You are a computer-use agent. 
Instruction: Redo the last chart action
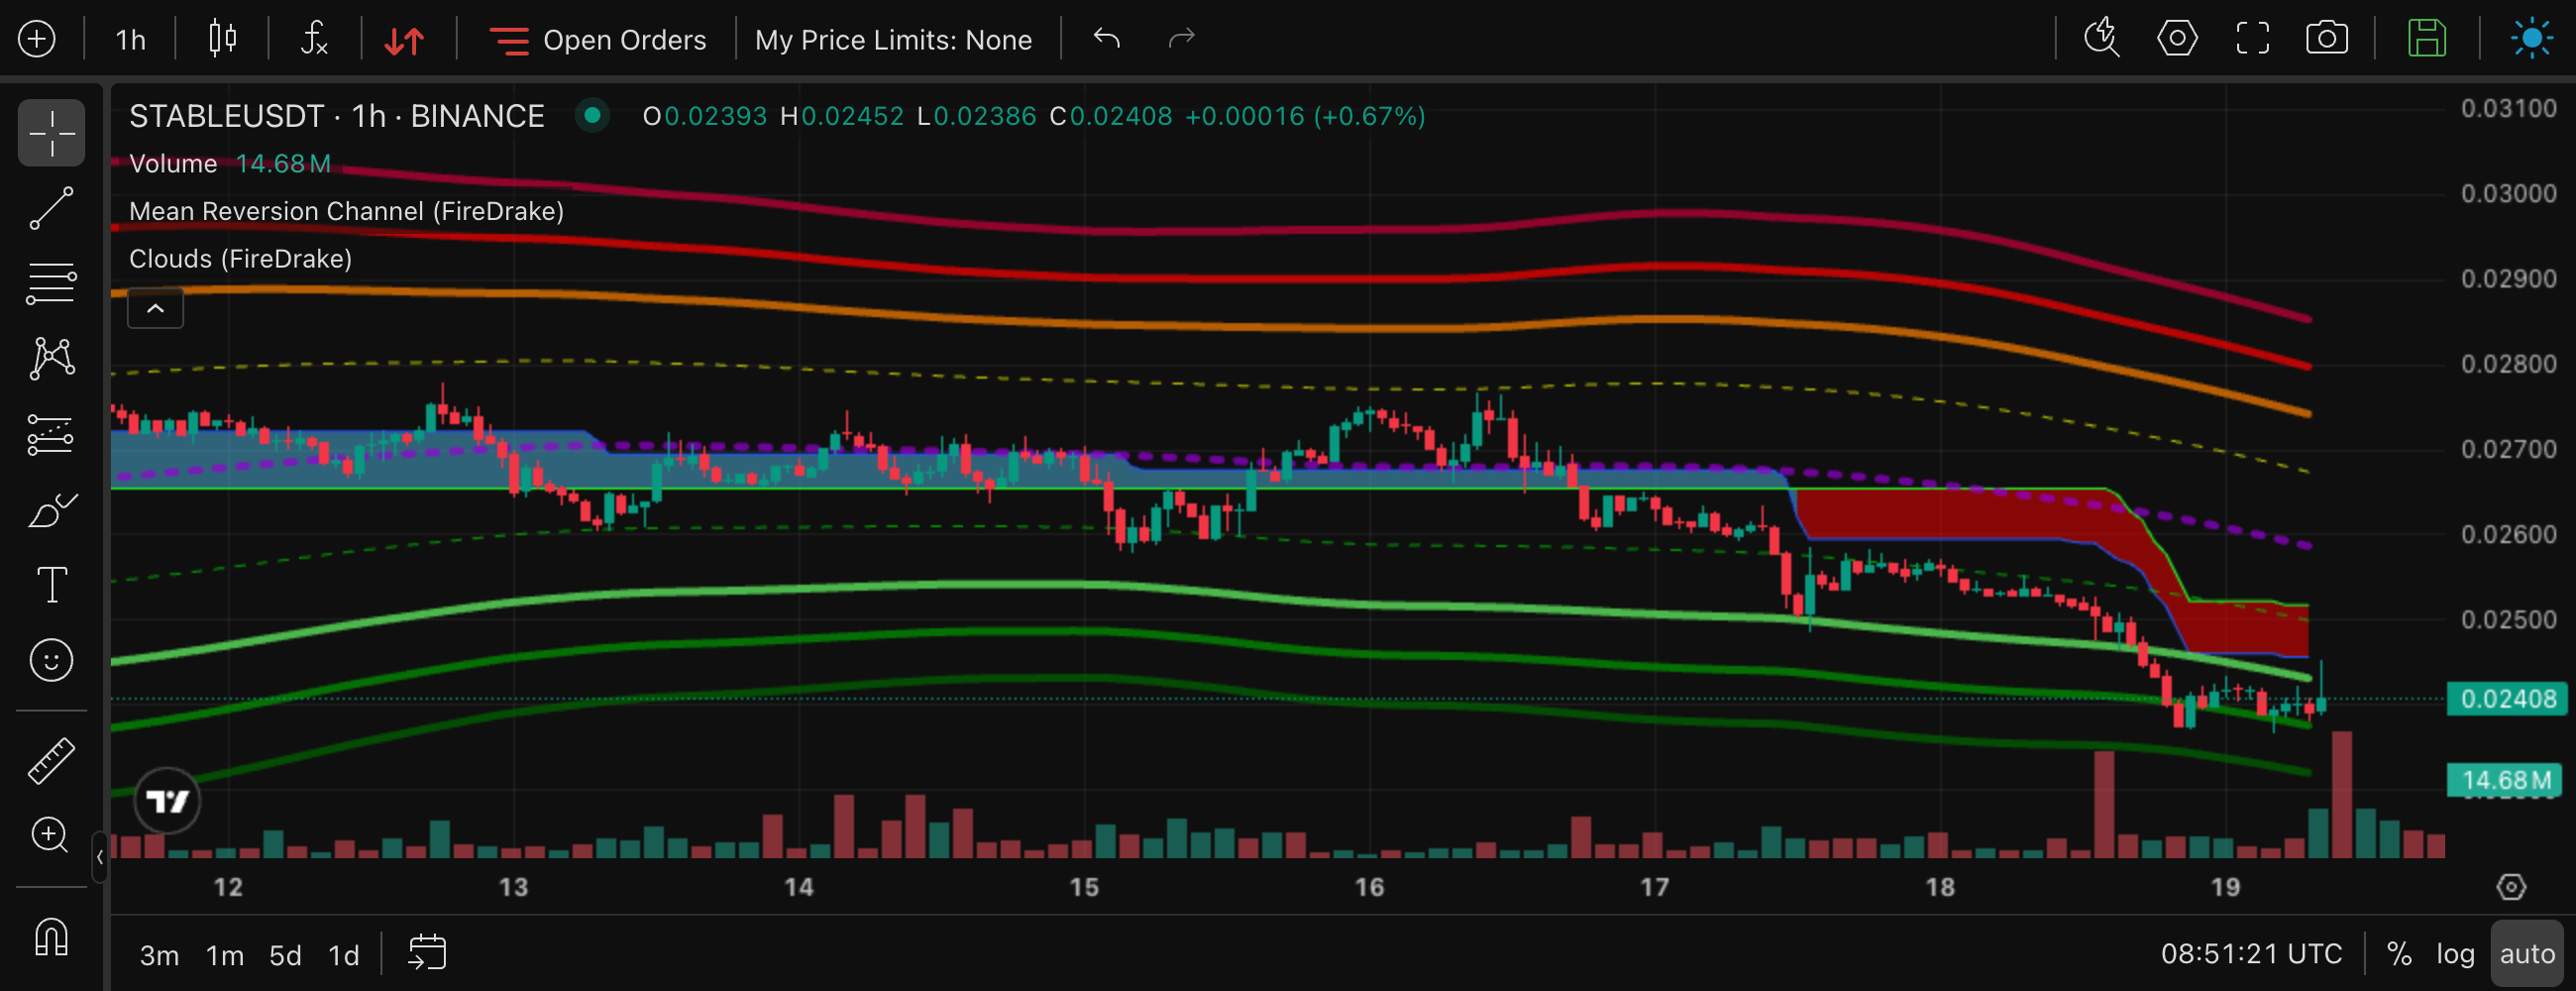pyautogui.click(x=1182, y=38)
